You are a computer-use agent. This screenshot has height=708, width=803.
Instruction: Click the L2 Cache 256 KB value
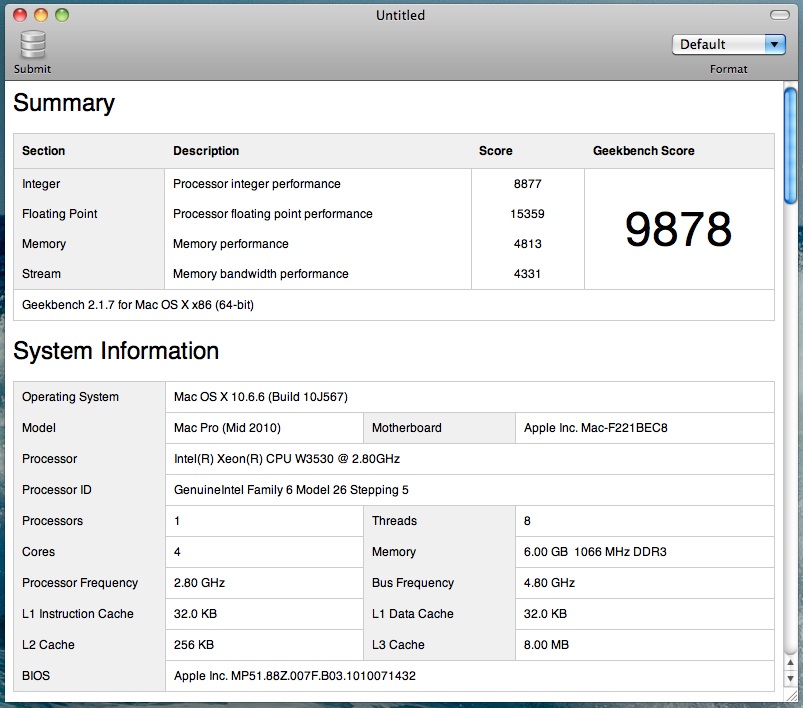tap(194, 644)
